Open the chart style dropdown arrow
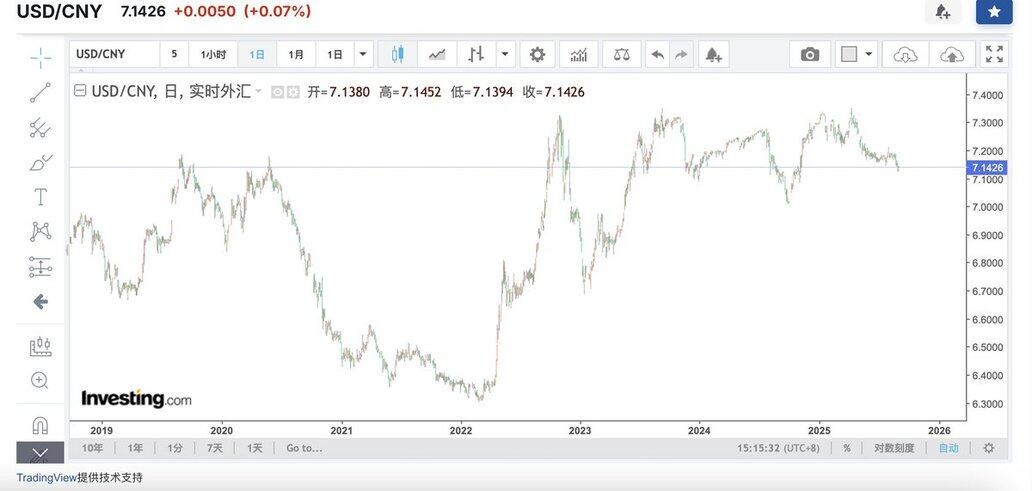The image size is (1032, 491). click(x=505, y=54)
